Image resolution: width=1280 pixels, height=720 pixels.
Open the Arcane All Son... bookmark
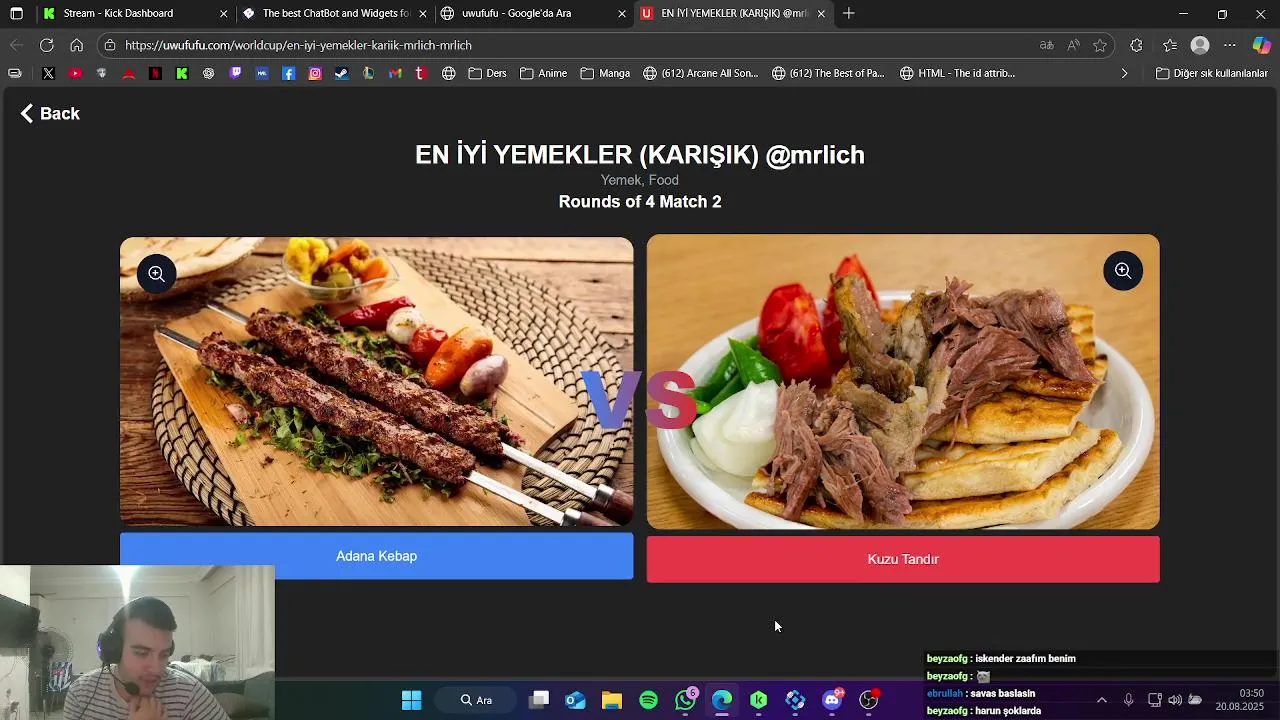[700, 73]
